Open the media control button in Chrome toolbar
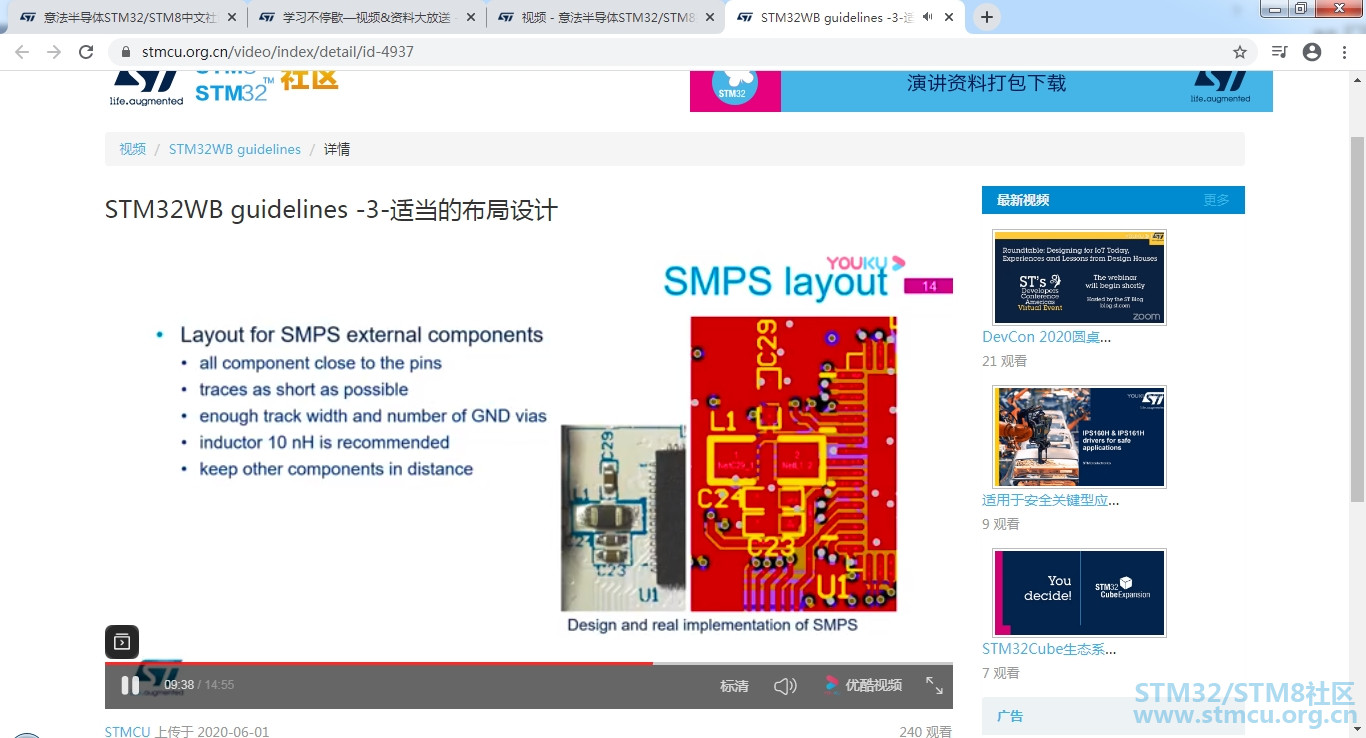 1279,52
